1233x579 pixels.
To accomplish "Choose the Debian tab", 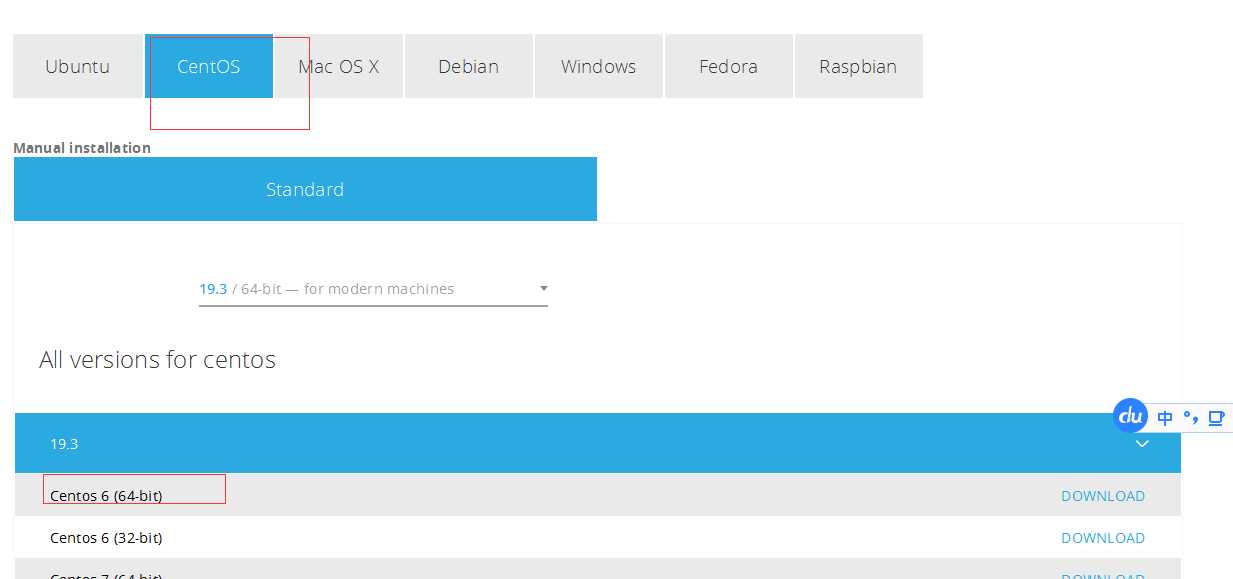I will [x=468, y=67].
